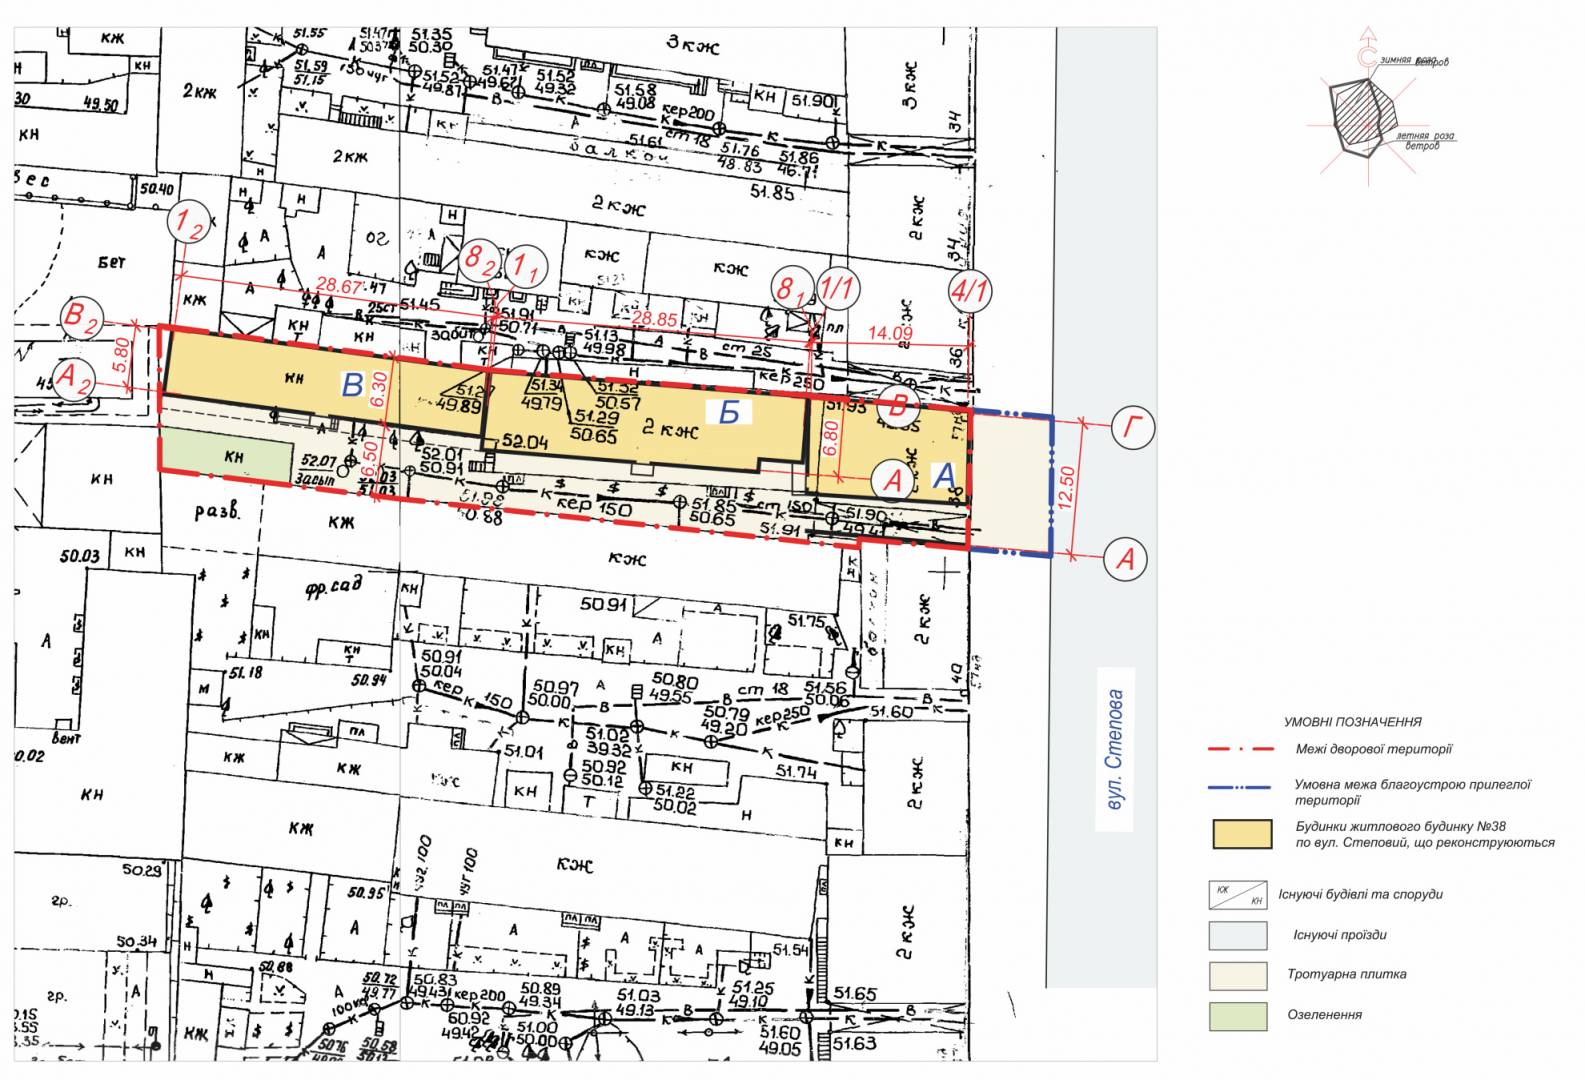Select axis marker circle В₂
This screenshot has width=1585, height=1080.
pyautogui.click(x=81, y=318)
